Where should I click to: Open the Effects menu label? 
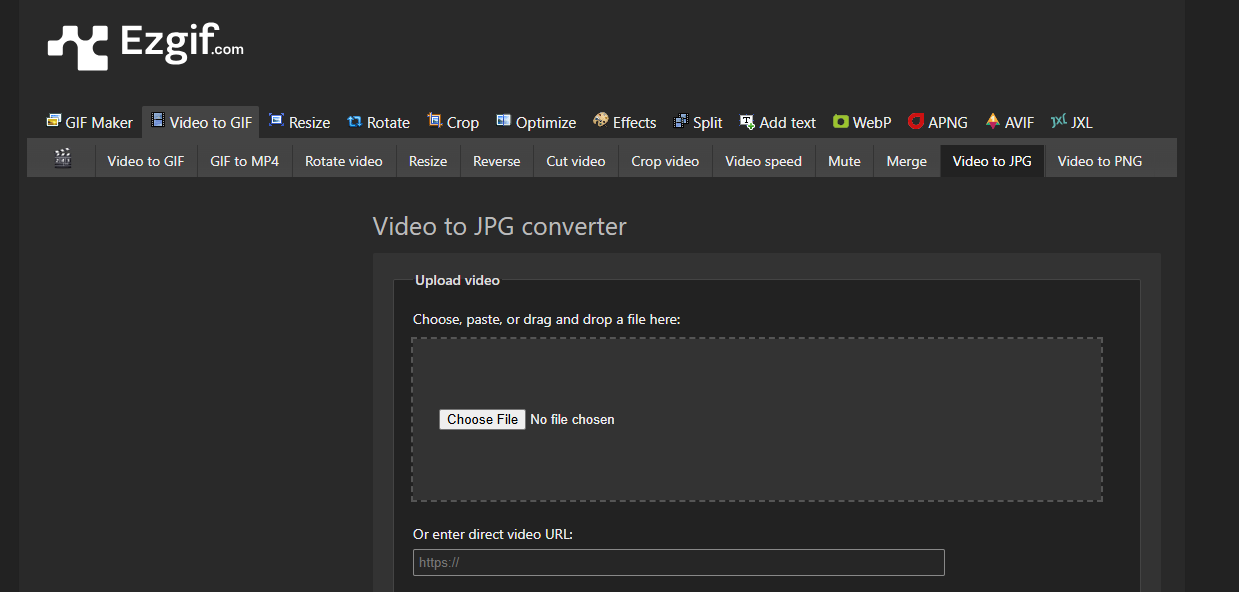tap(635, 123)
